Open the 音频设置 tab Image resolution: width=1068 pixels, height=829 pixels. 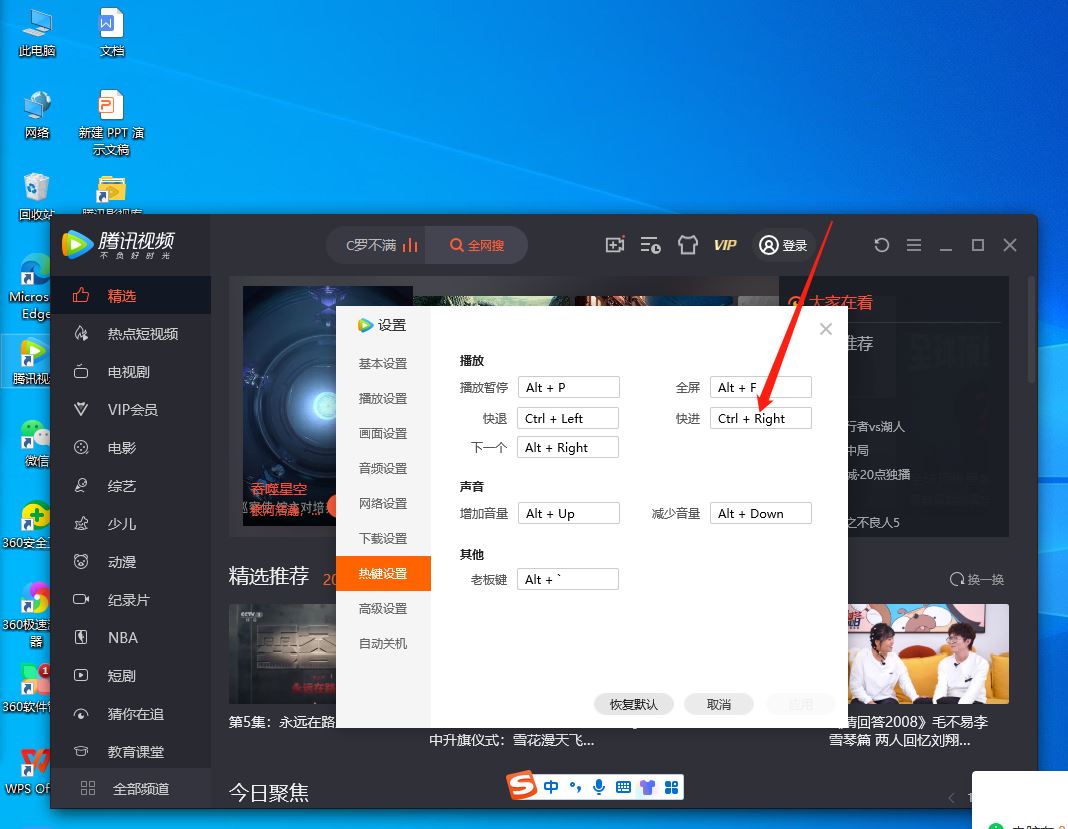click(383, 469)
